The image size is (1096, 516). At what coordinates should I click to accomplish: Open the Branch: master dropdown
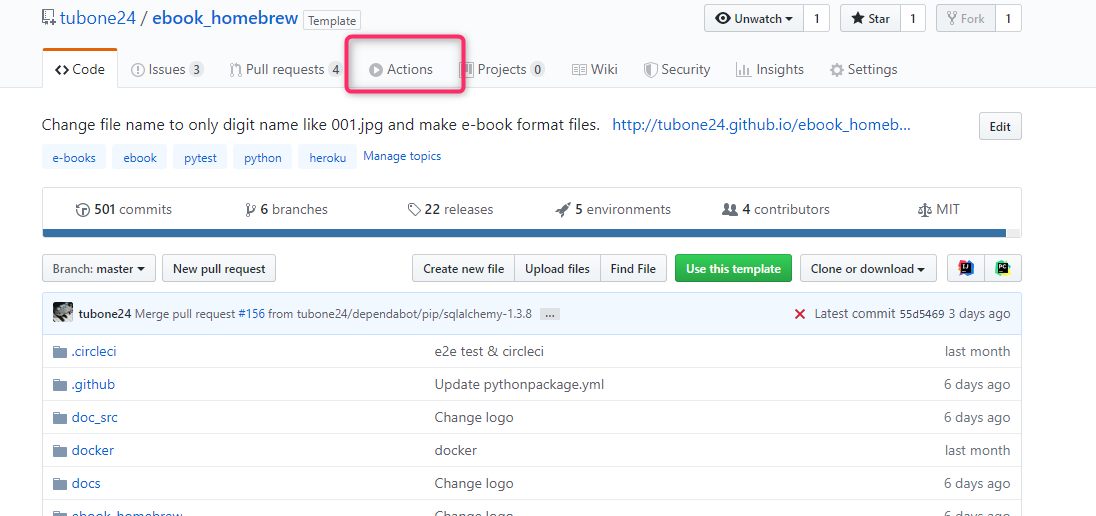click(x=99, y=268)
